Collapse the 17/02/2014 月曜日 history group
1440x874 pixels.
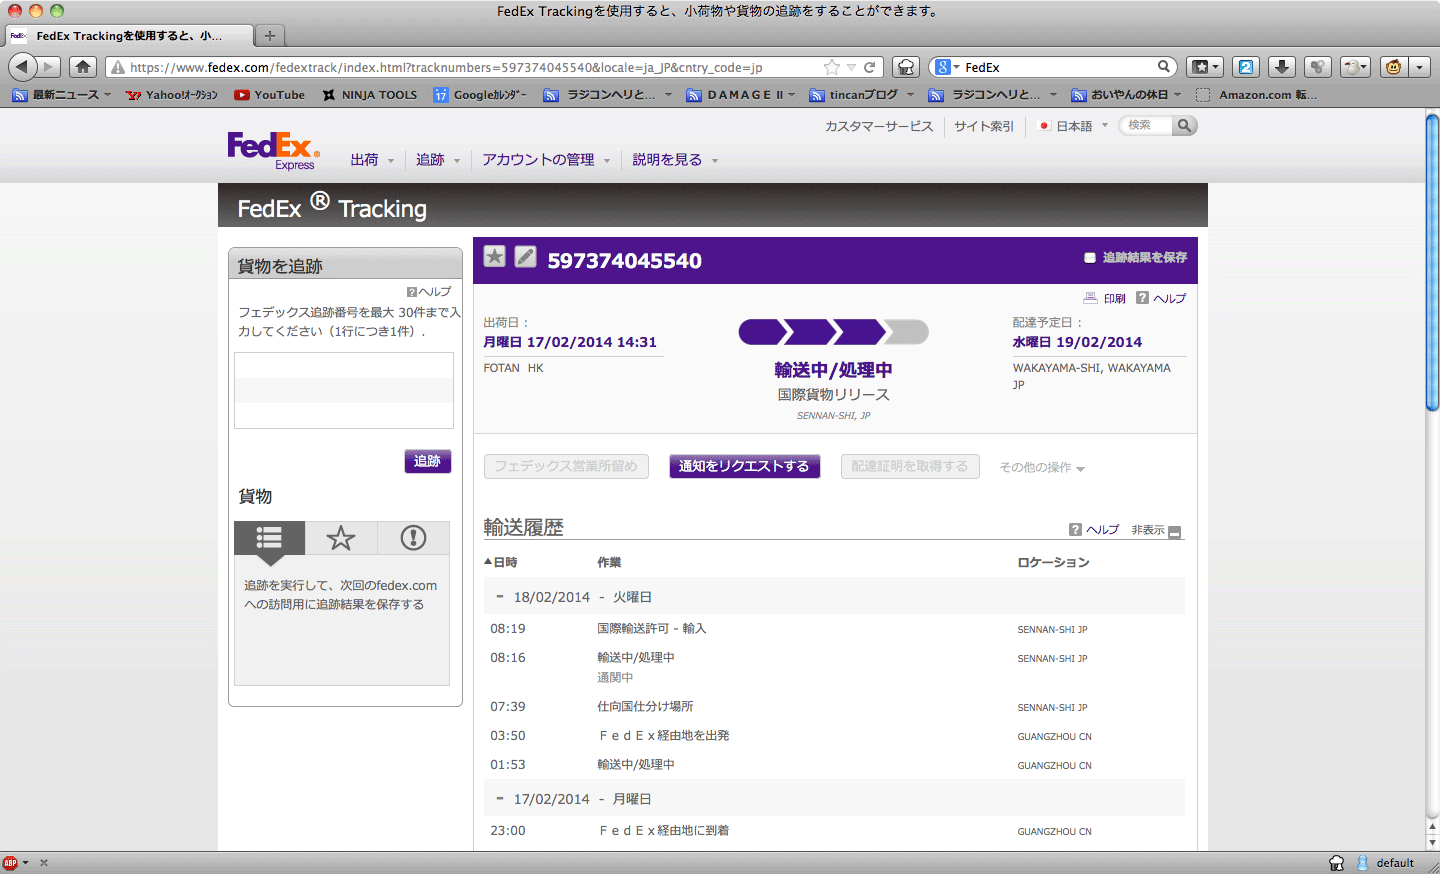[500, 799]
